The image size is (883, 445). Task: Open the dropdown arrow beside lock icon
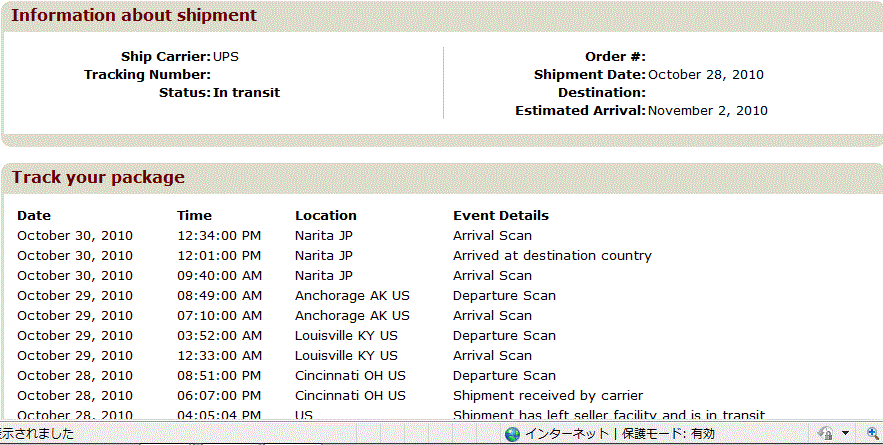tap(845, 434)
